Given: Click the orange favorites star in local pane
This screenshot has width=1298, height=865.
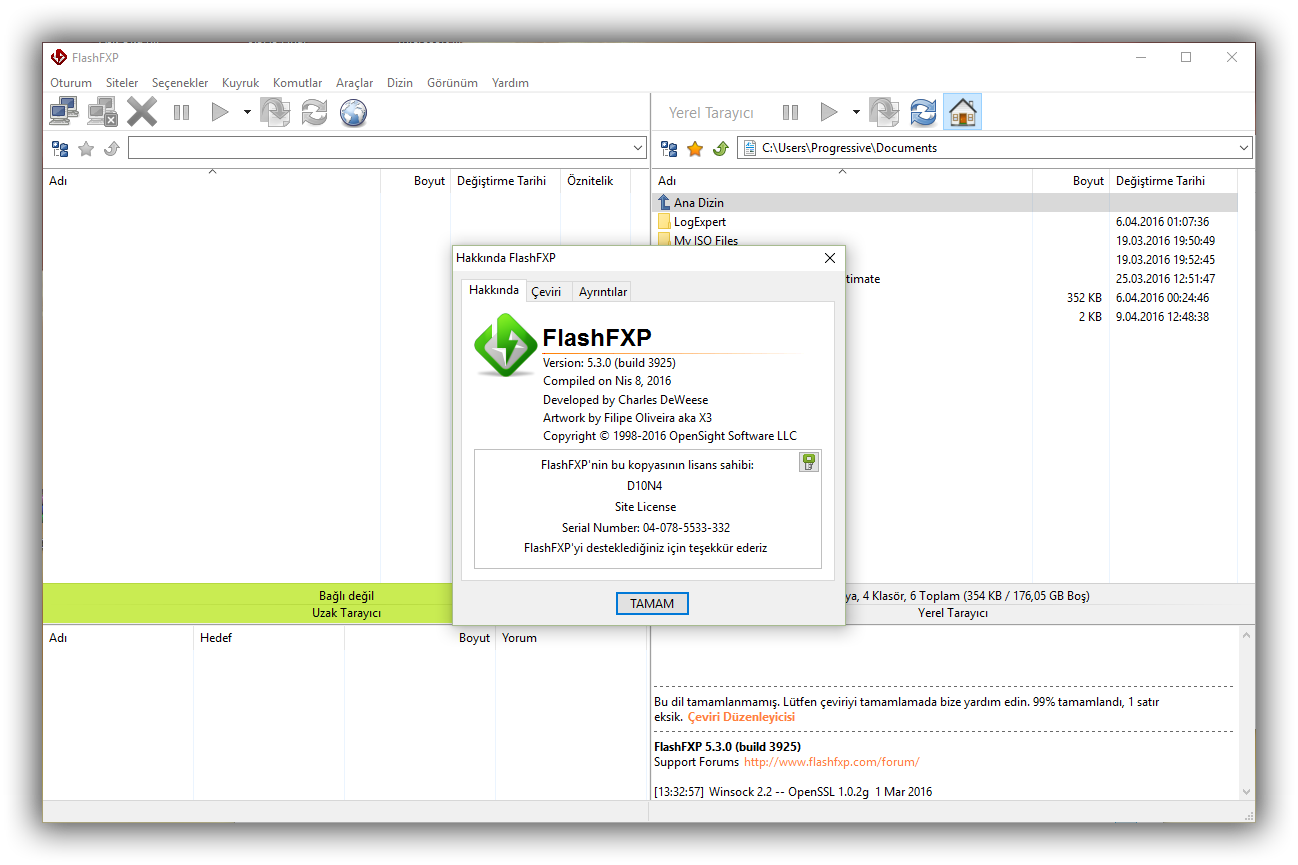Looking at the screenshot, I should pyautogui.click(x=695, y=149).
